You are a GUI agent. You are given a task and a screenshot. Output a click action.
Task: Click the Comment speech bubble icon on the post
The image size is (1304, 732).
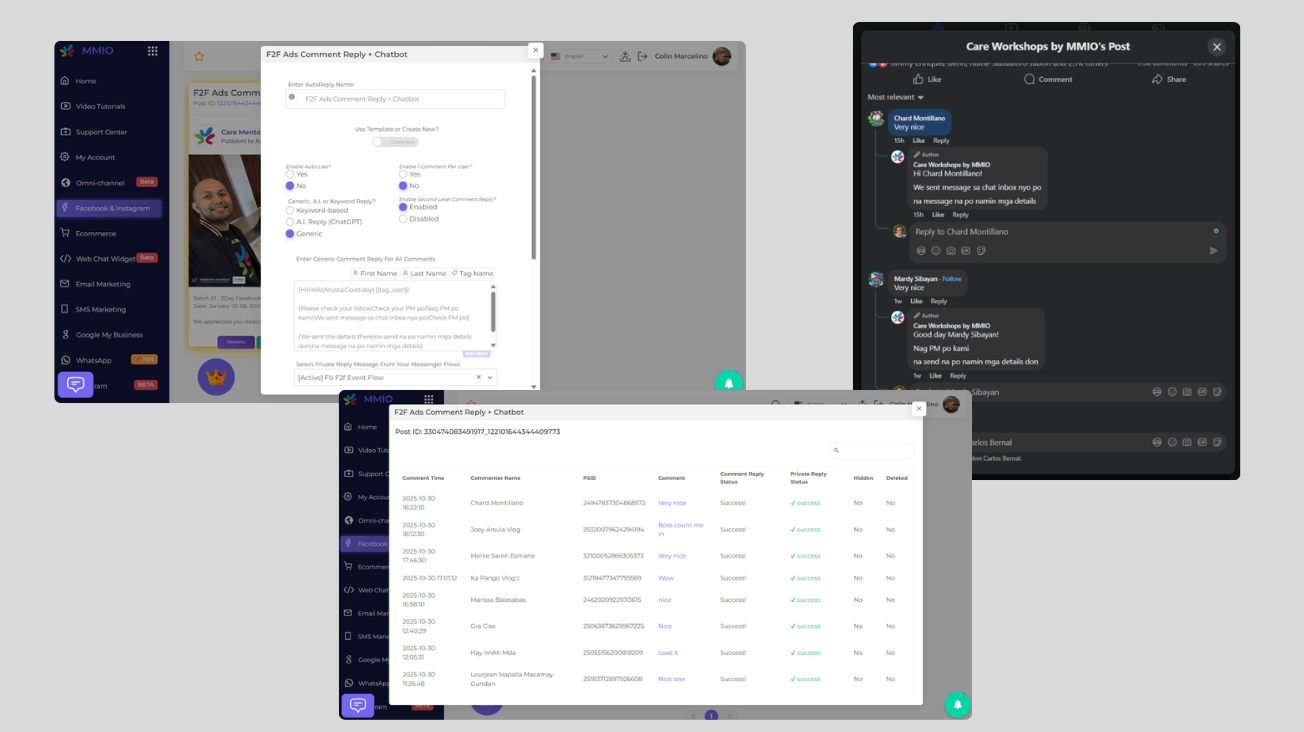[x=1029, y=79]
